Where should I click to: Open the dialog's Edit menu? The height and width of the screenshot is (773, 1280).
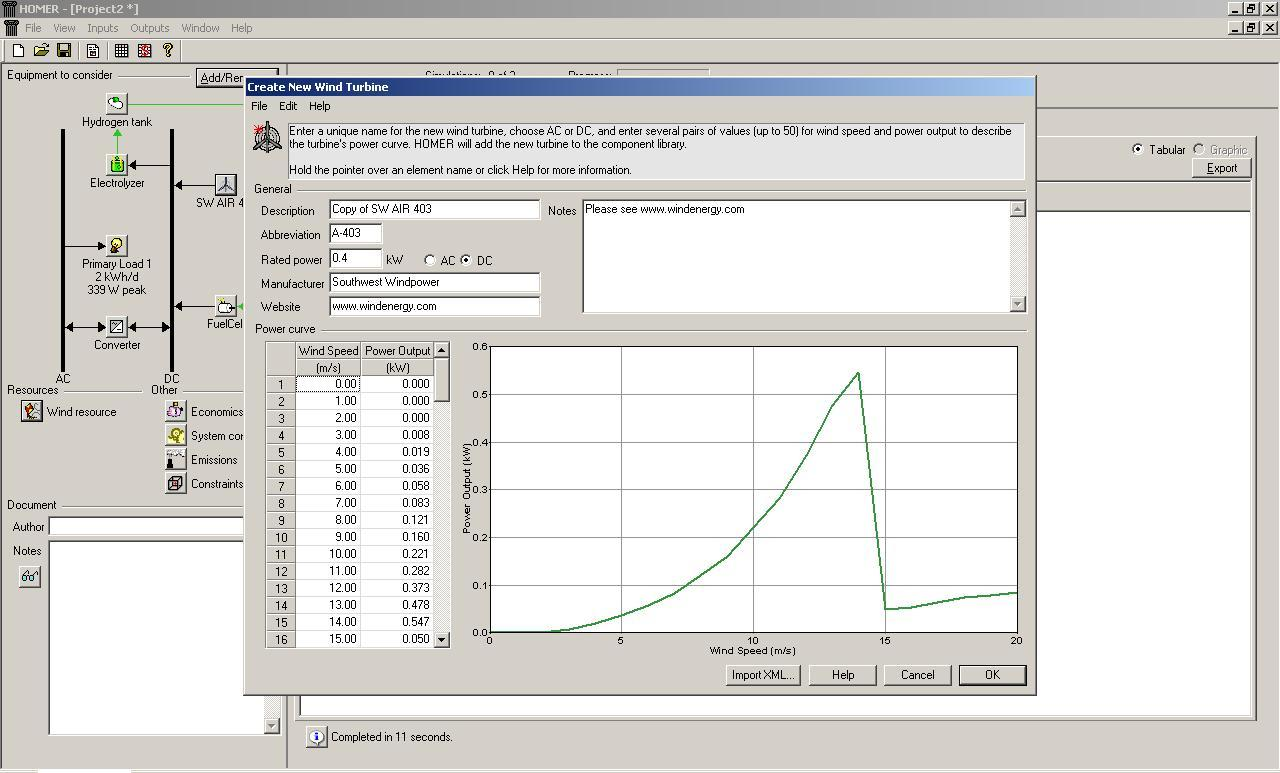[288, 106]
